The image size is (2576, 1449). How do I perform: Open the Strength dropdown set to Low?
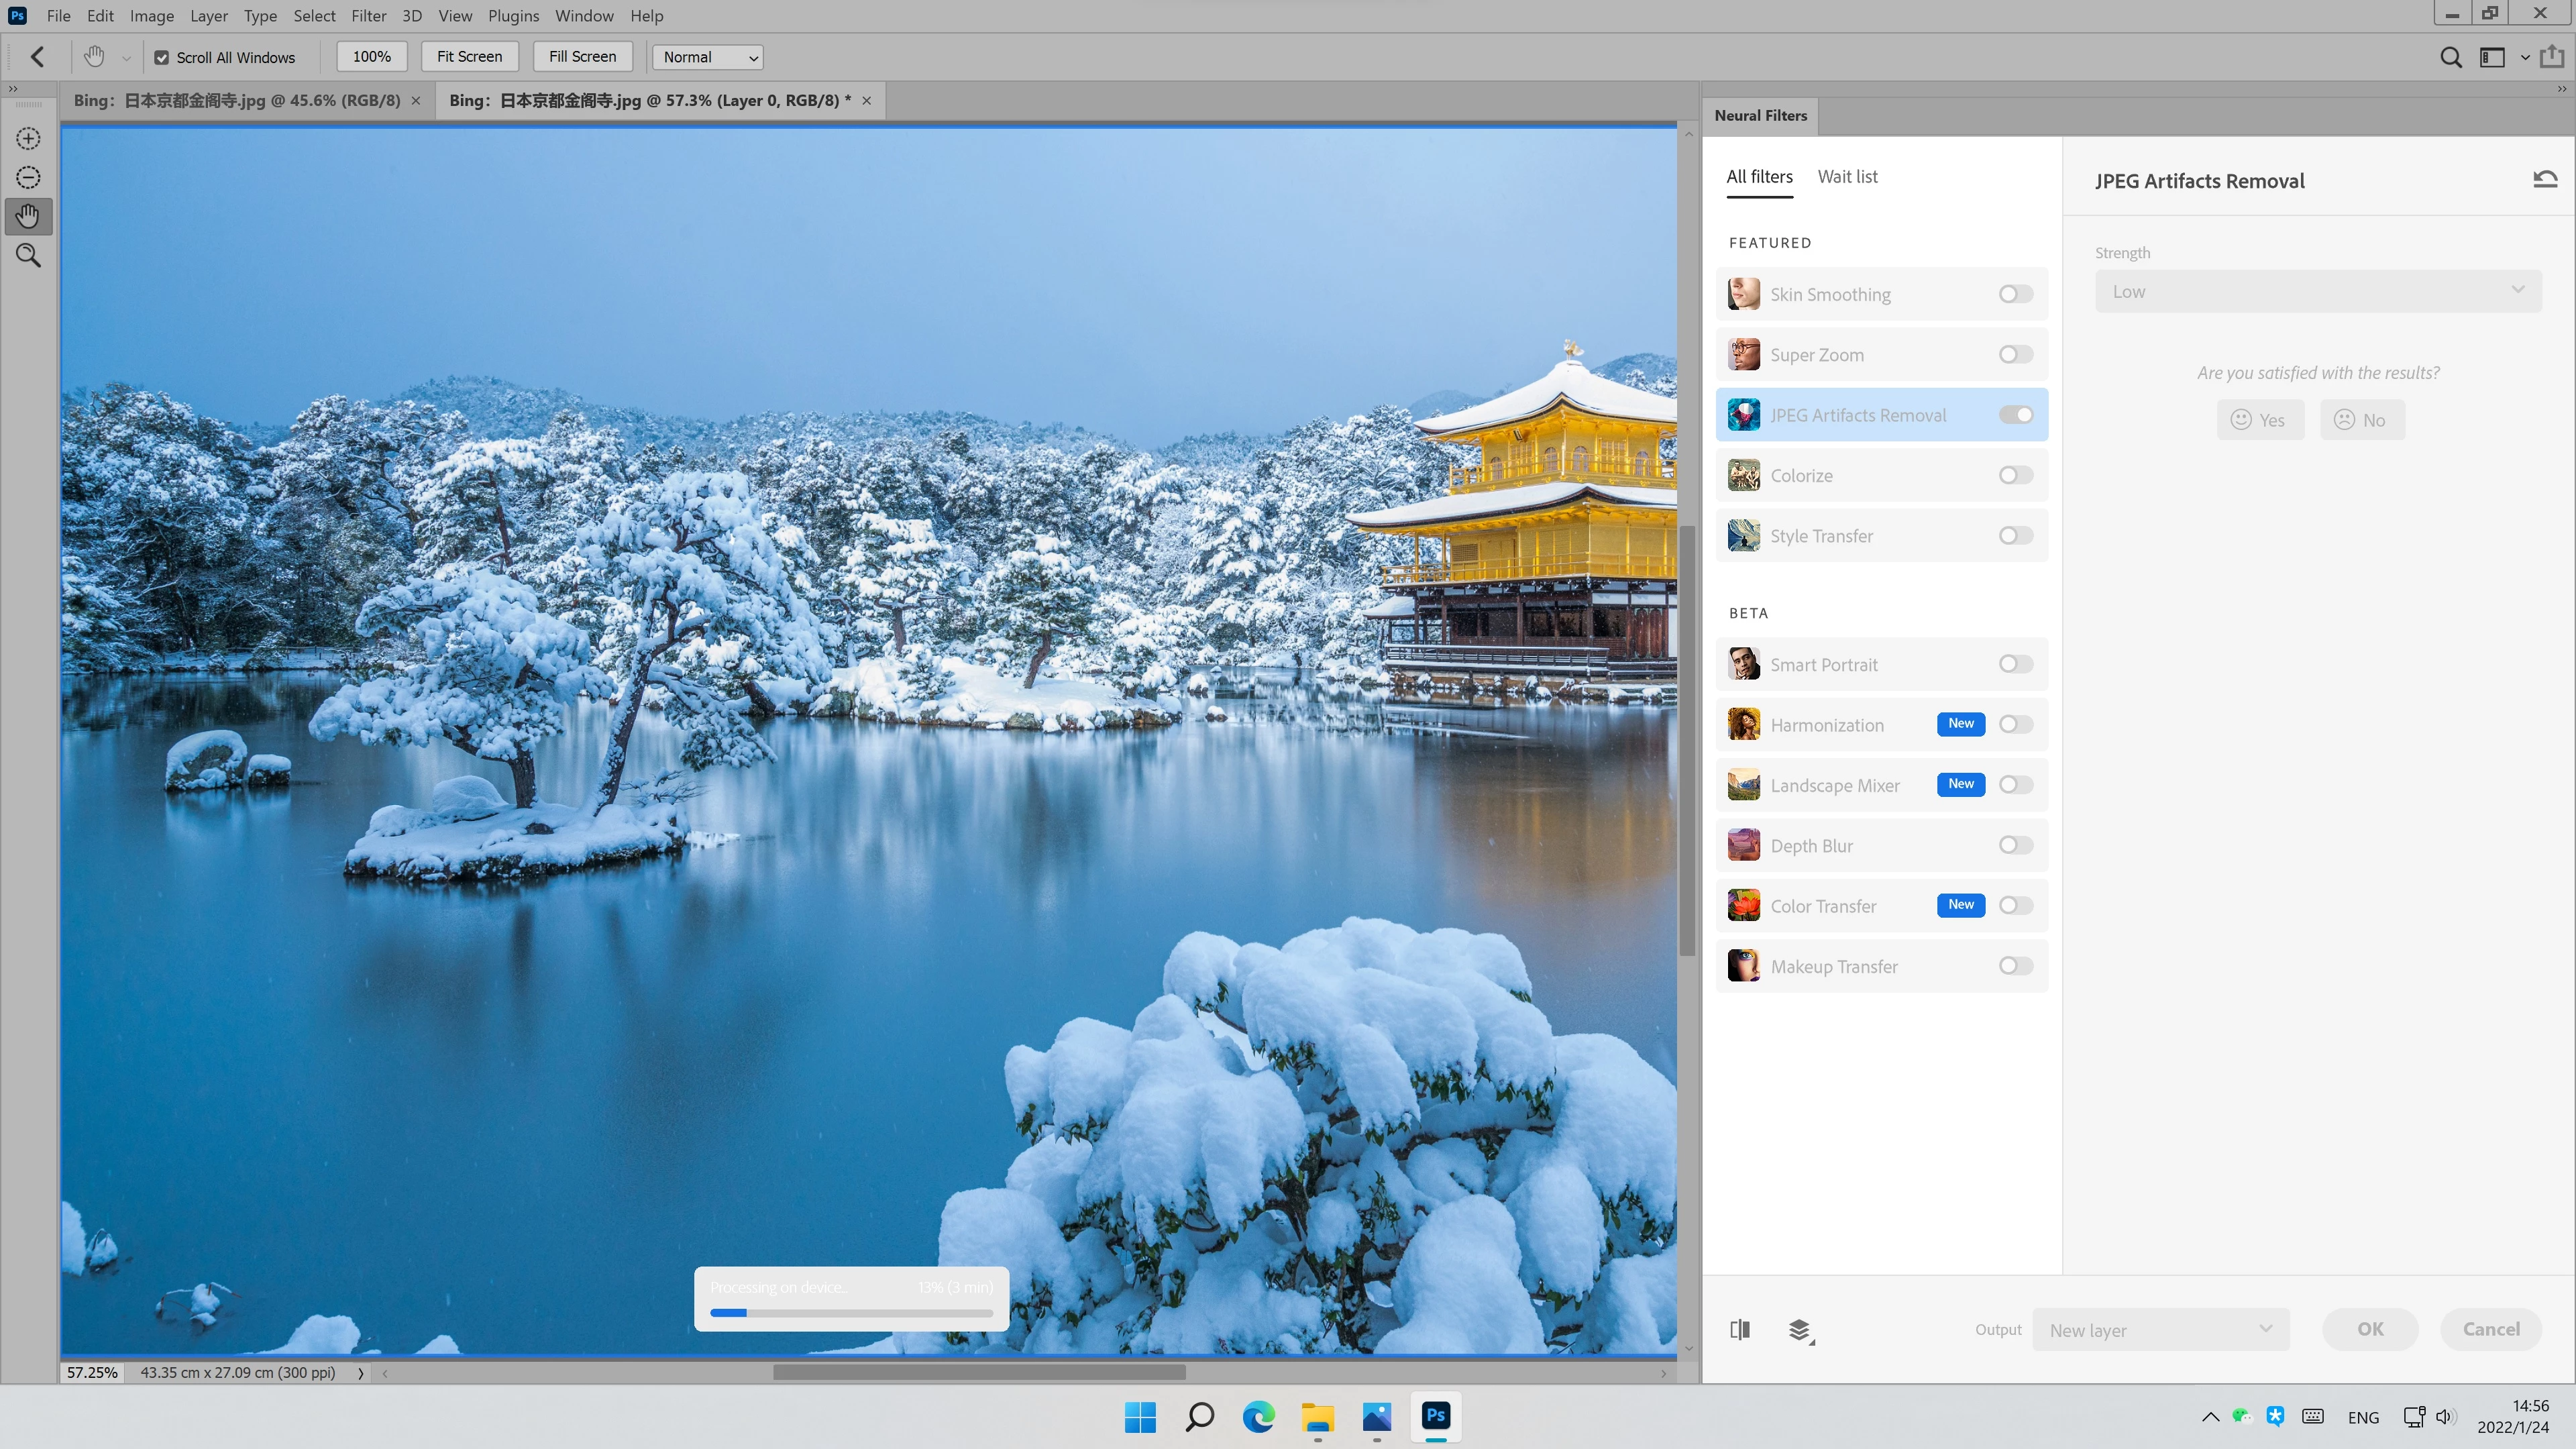(2317, 292)
